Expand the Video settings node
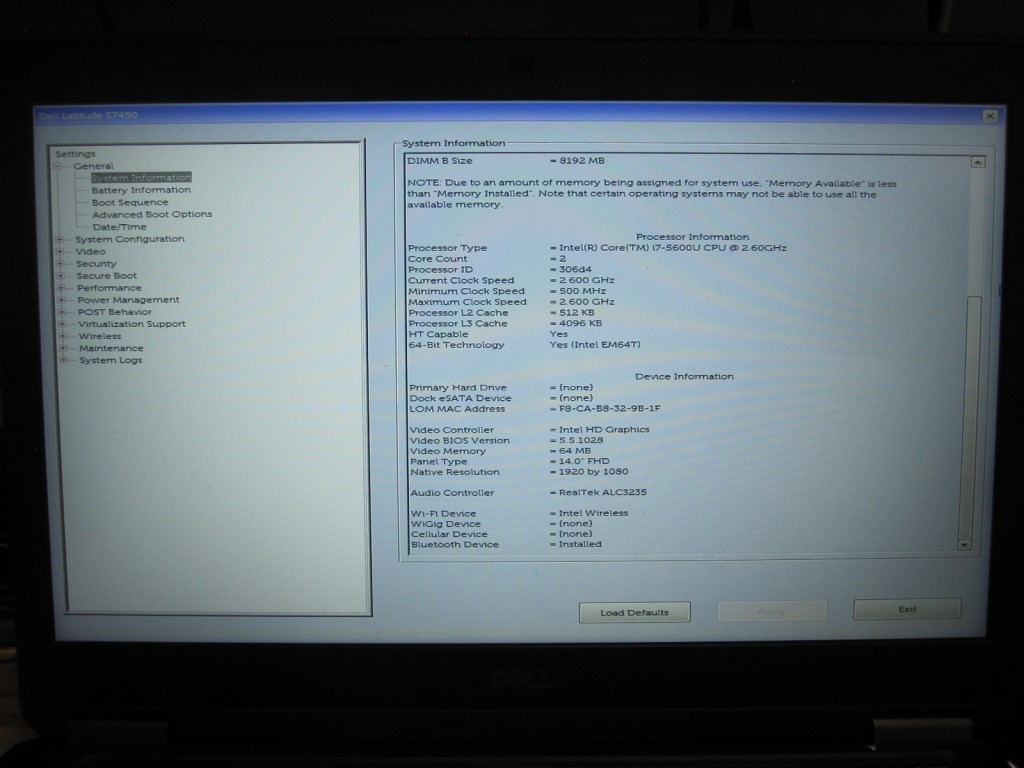This screenshot has width=1024, height=768. point(60,251)
